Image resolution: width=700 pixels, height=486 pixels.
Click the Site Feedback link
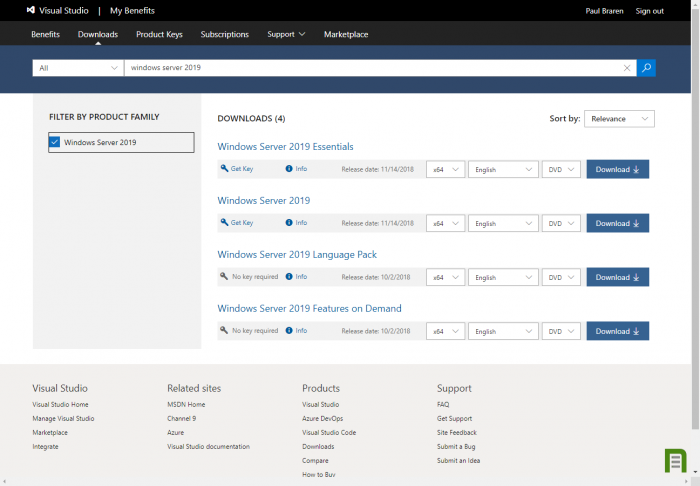(x=457, y=432)
